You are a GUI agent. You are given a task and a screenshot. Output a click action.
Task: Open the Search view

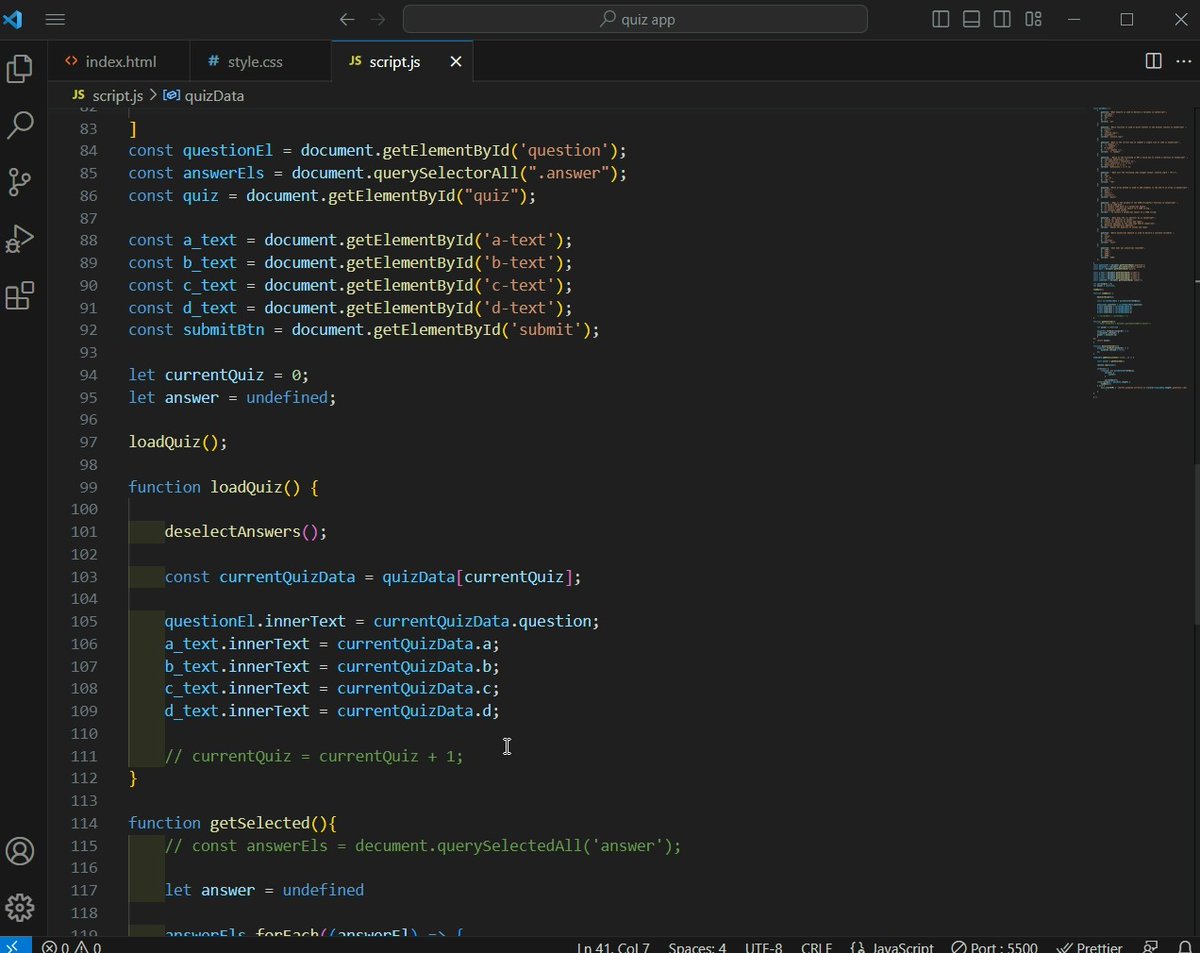[20, 125]
